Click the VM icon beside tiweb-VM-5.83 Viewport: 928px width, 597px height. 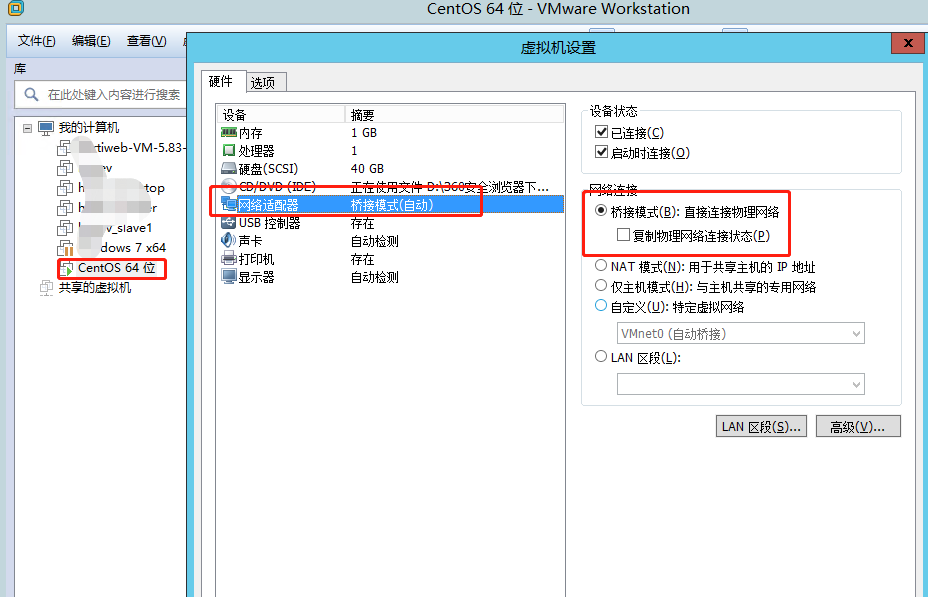pos(64,148)
